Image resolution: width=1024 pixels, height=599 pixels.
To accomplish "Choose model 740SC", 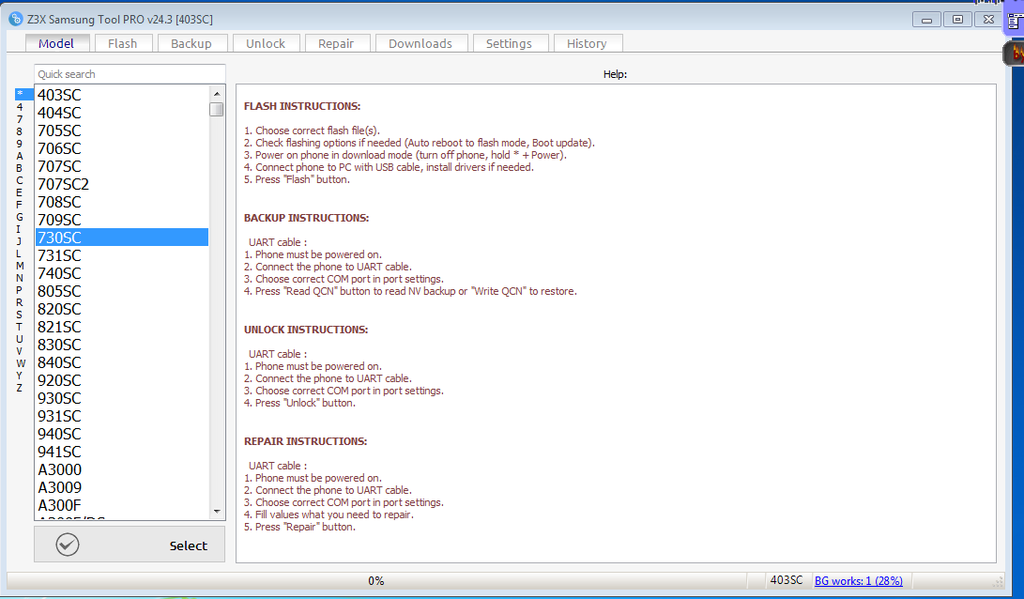I will pos(122,273).
